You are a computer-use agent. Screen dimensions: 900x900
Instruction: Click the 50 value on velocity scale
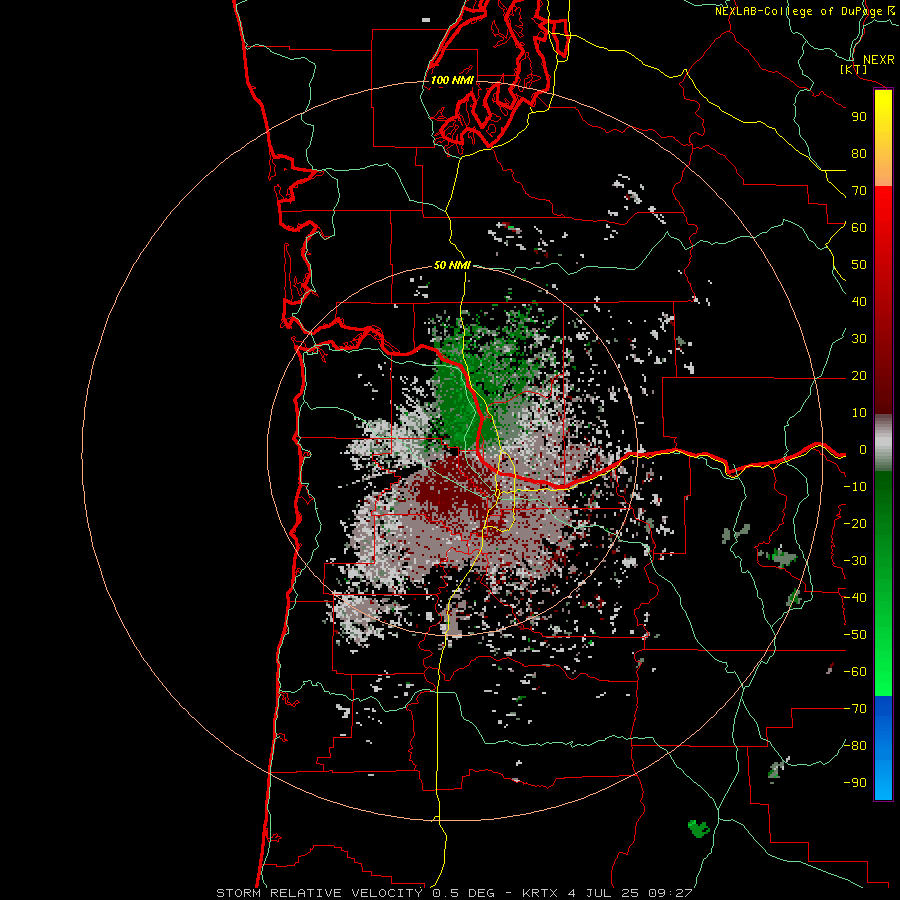[859, 265]
